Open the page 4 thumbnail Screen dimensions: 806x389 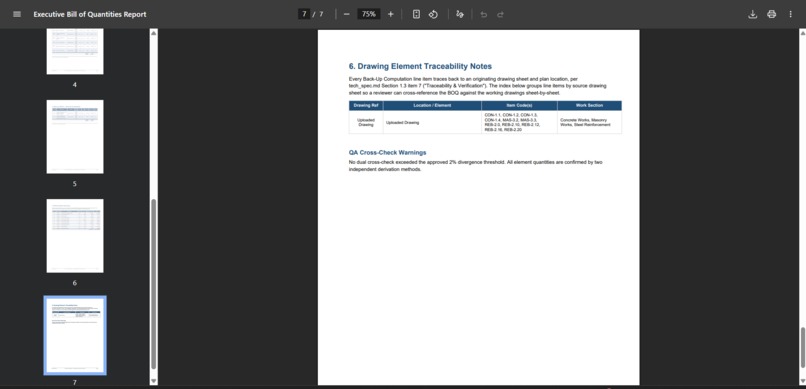75,51
